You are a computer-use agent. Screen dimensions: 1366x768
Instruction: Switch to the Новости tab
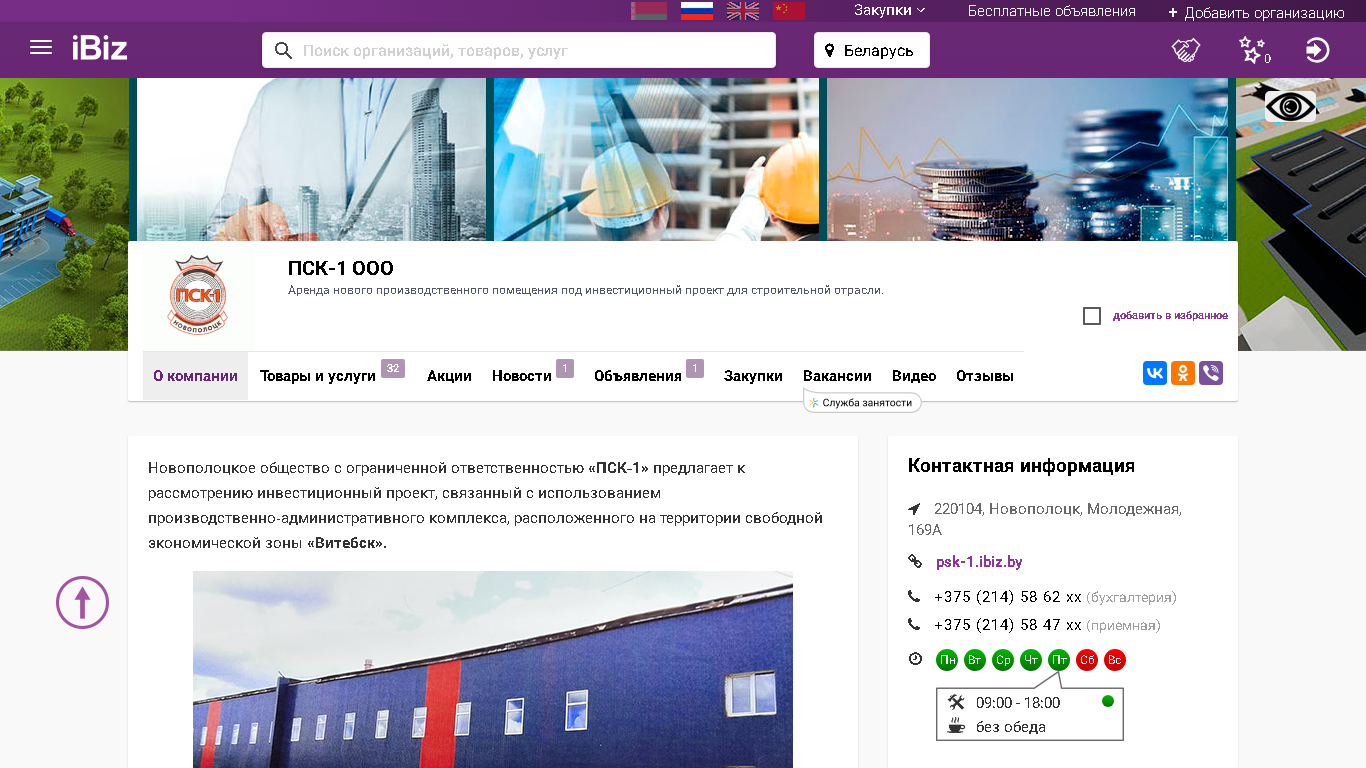tap(522, 376)
